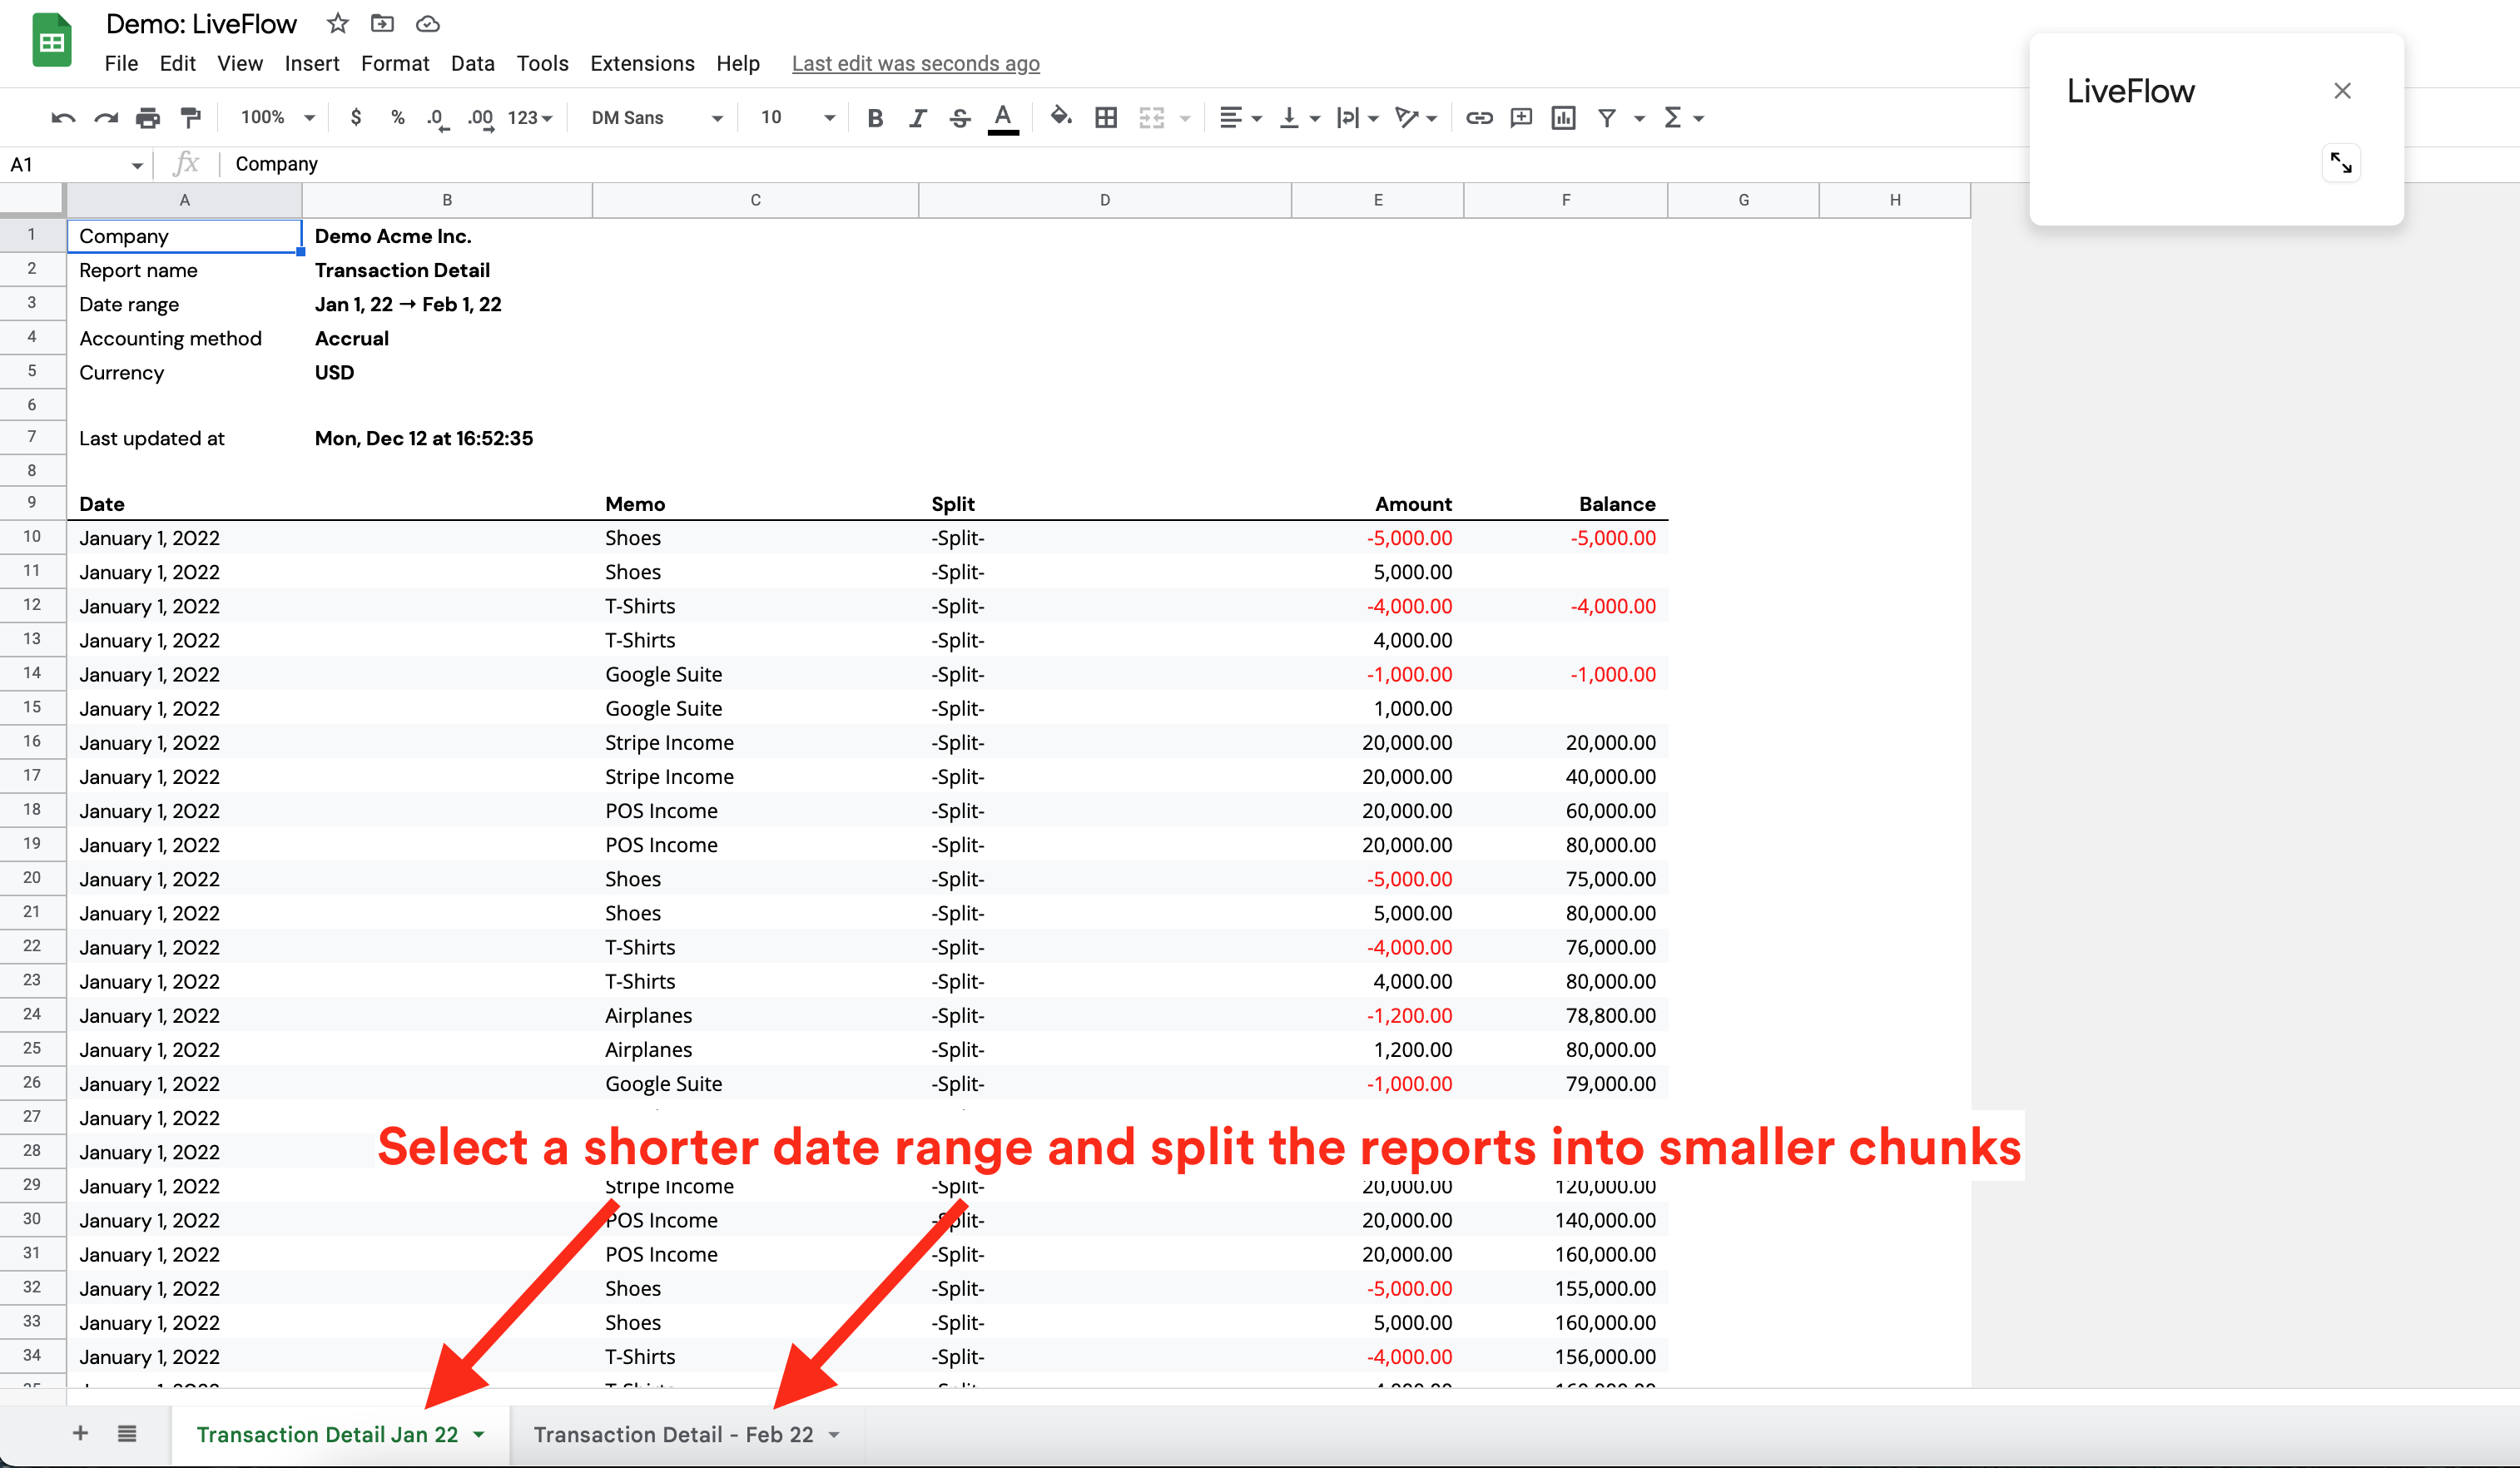This screenshot has height=1468, width=2520.
Task: Select the paint format roller tool
Action: coord(190,118)
